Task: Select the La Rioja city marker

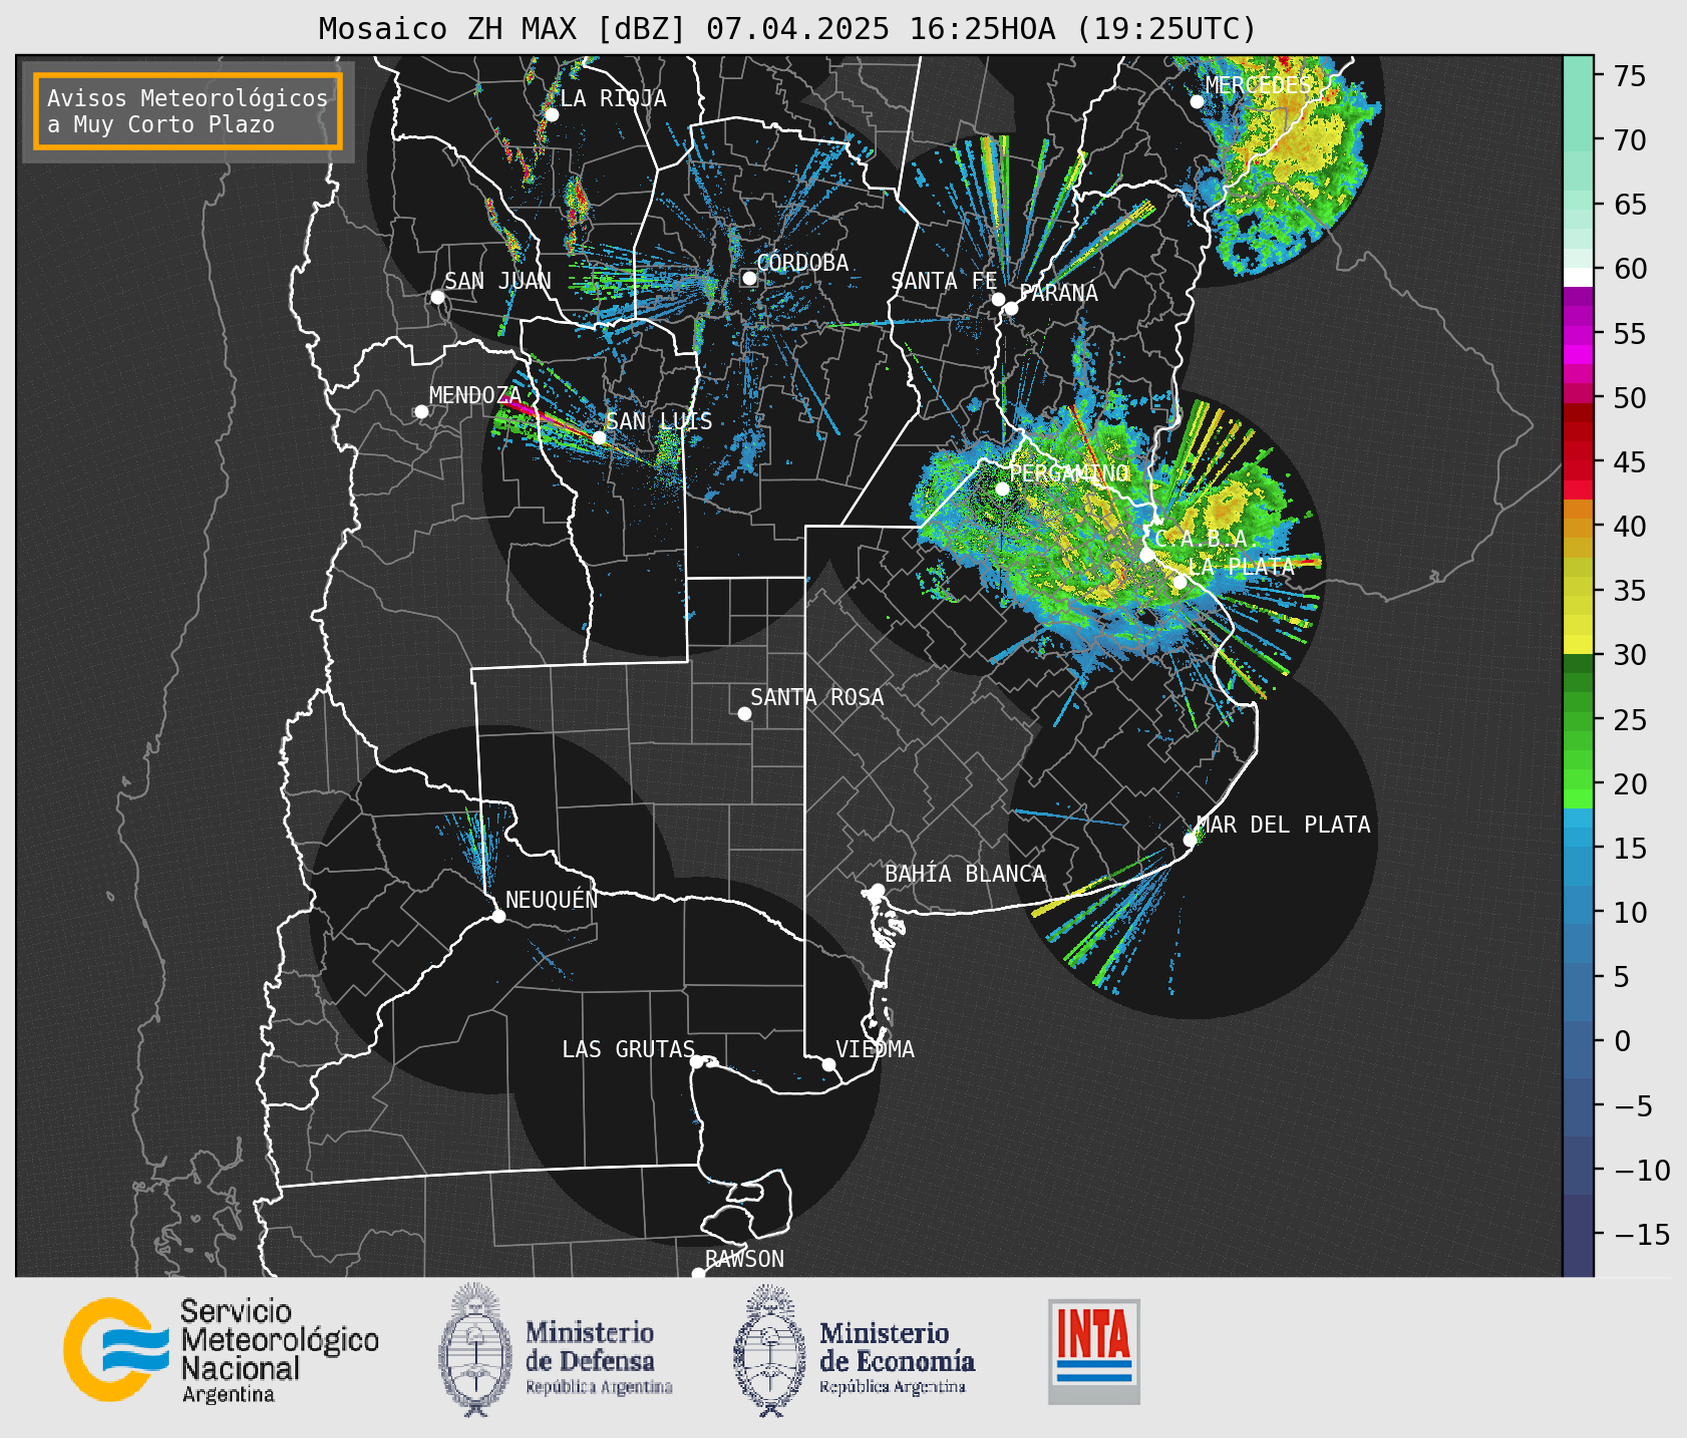Action: [551, 115]
